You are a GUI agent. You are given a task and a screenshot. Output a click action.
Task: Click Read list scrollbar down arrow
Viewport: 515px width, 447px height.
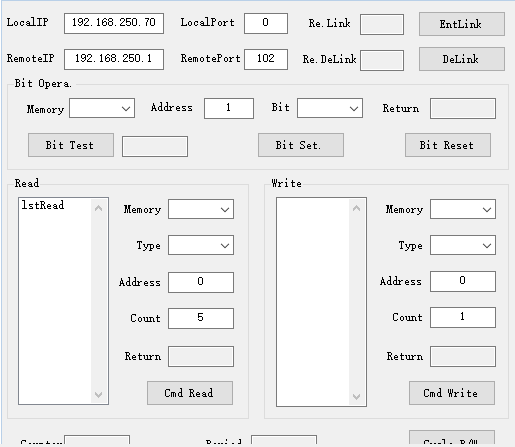pyautogui.click(x=98, y=395)
